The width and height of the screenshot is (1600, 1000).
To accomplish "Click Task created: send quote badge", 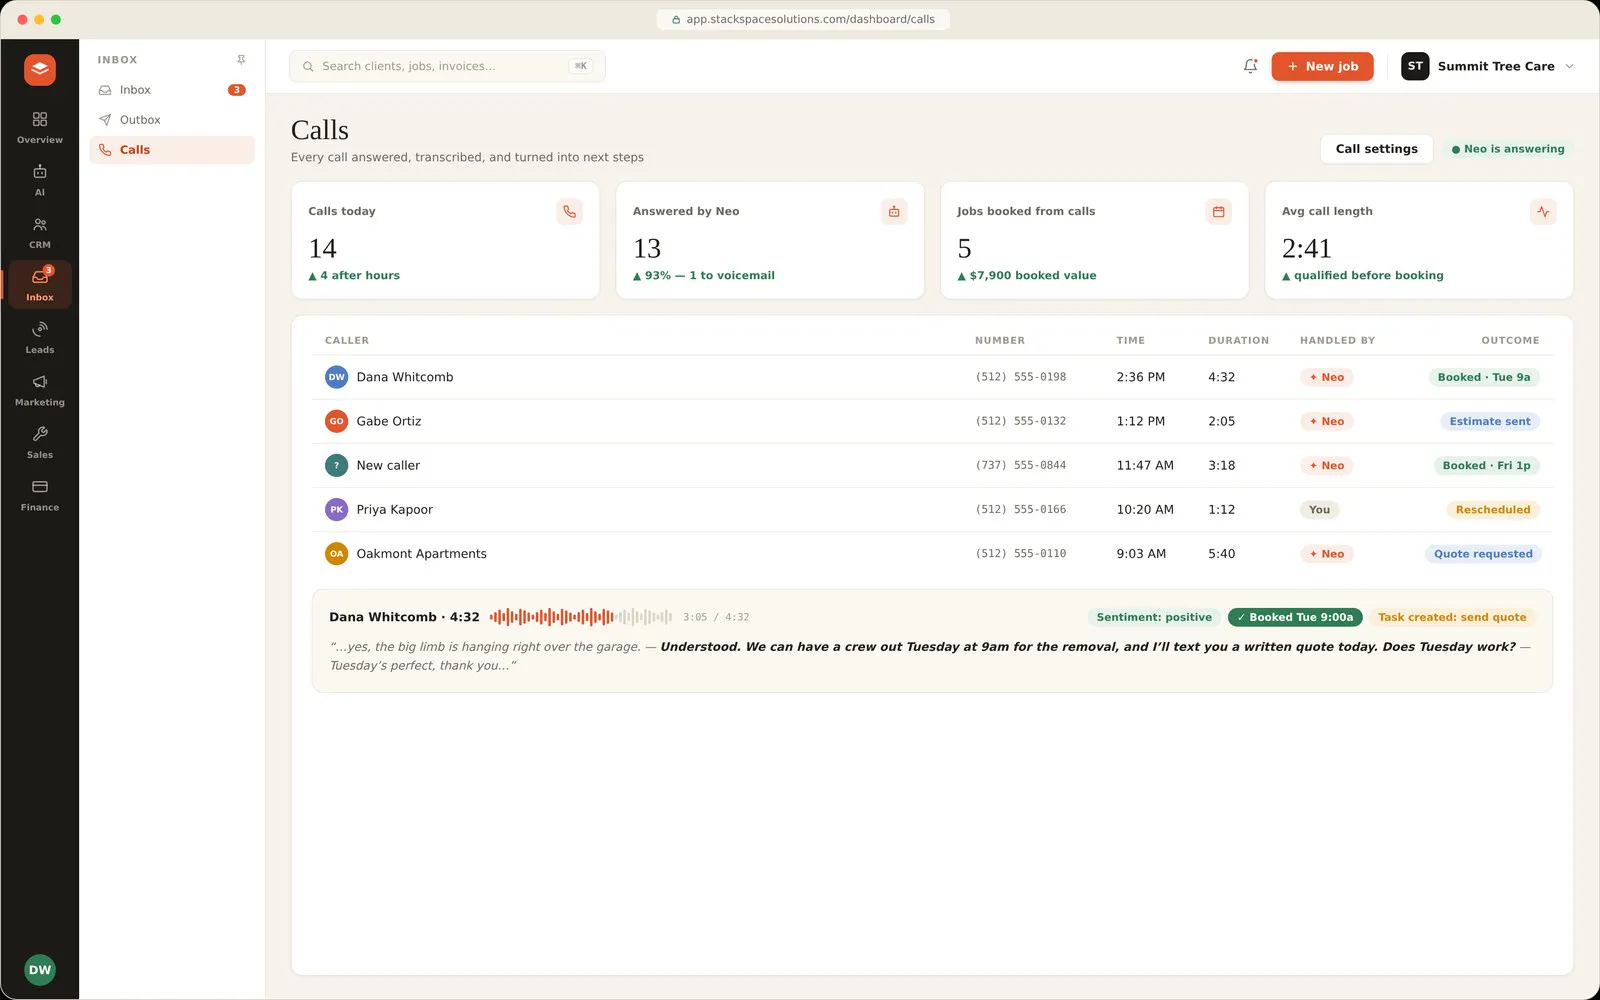I will coord(1452,617).
